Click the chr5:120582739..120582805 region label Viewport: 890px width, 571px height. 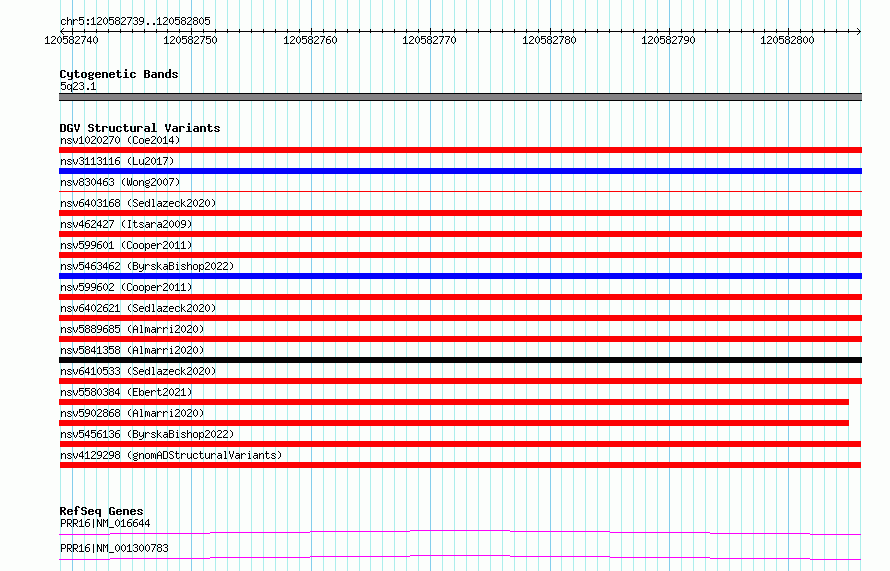coord(135,21)
